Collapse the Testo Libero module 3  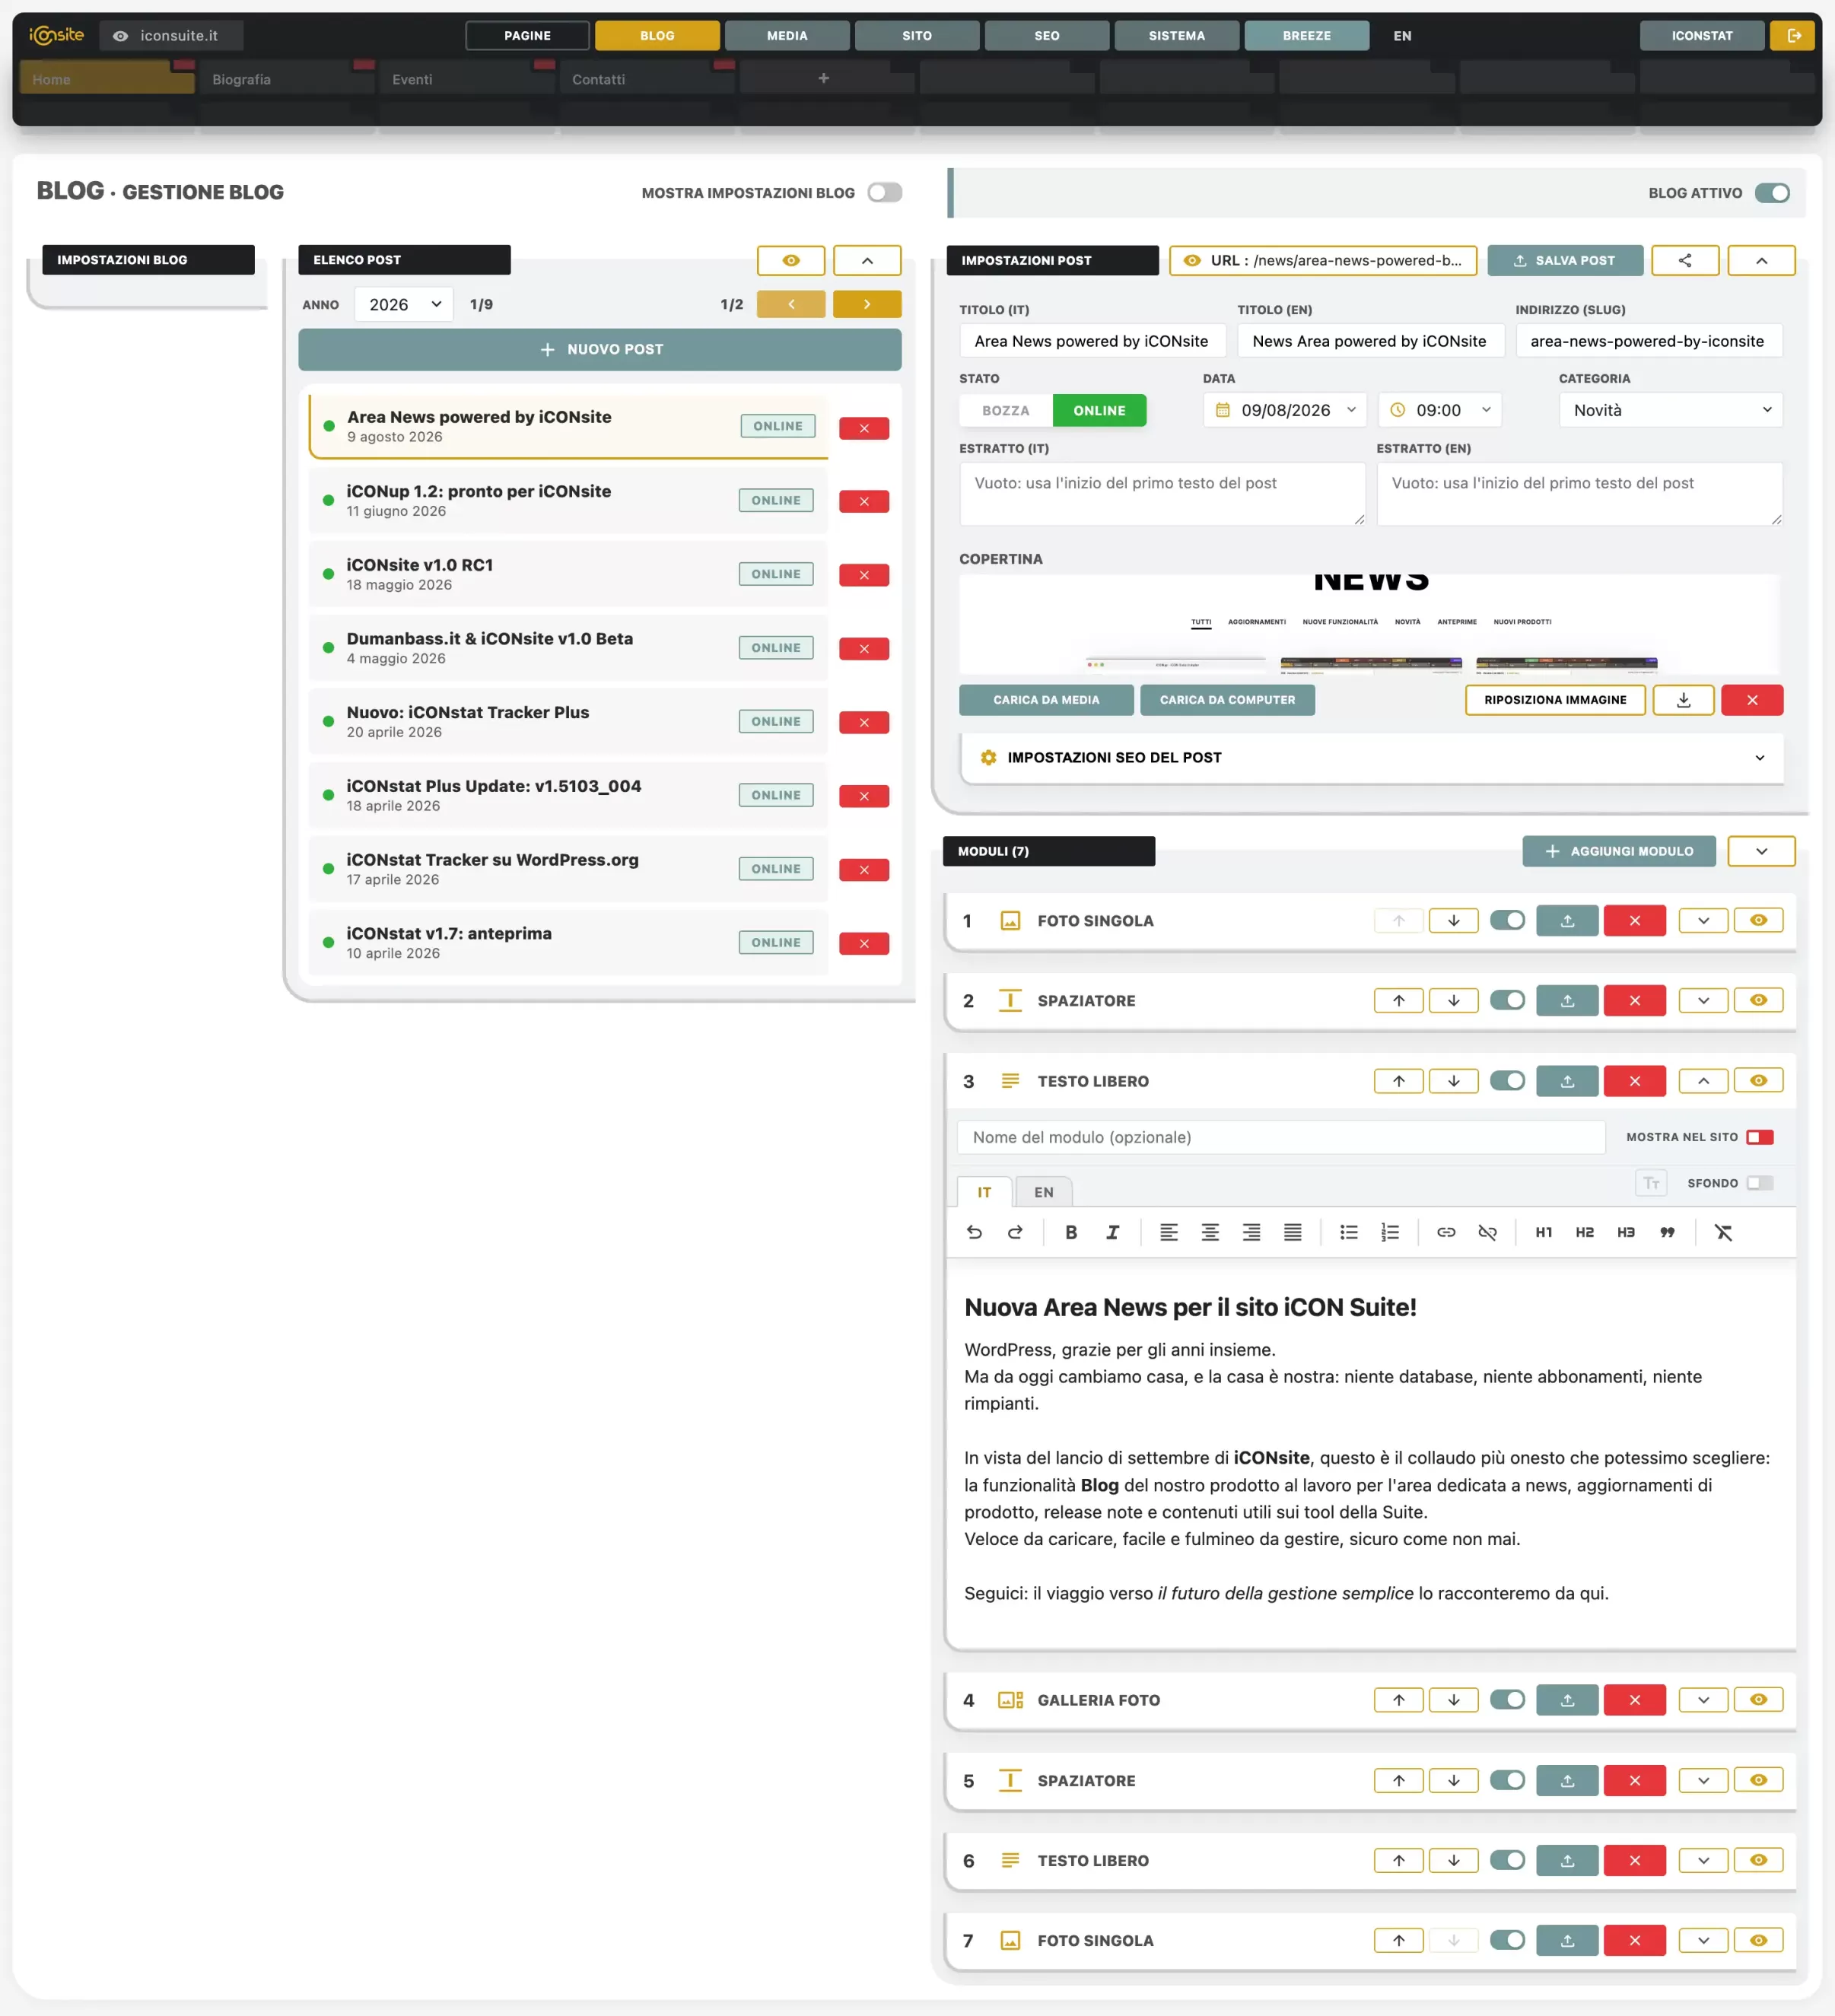(x=1703, y=1081)
